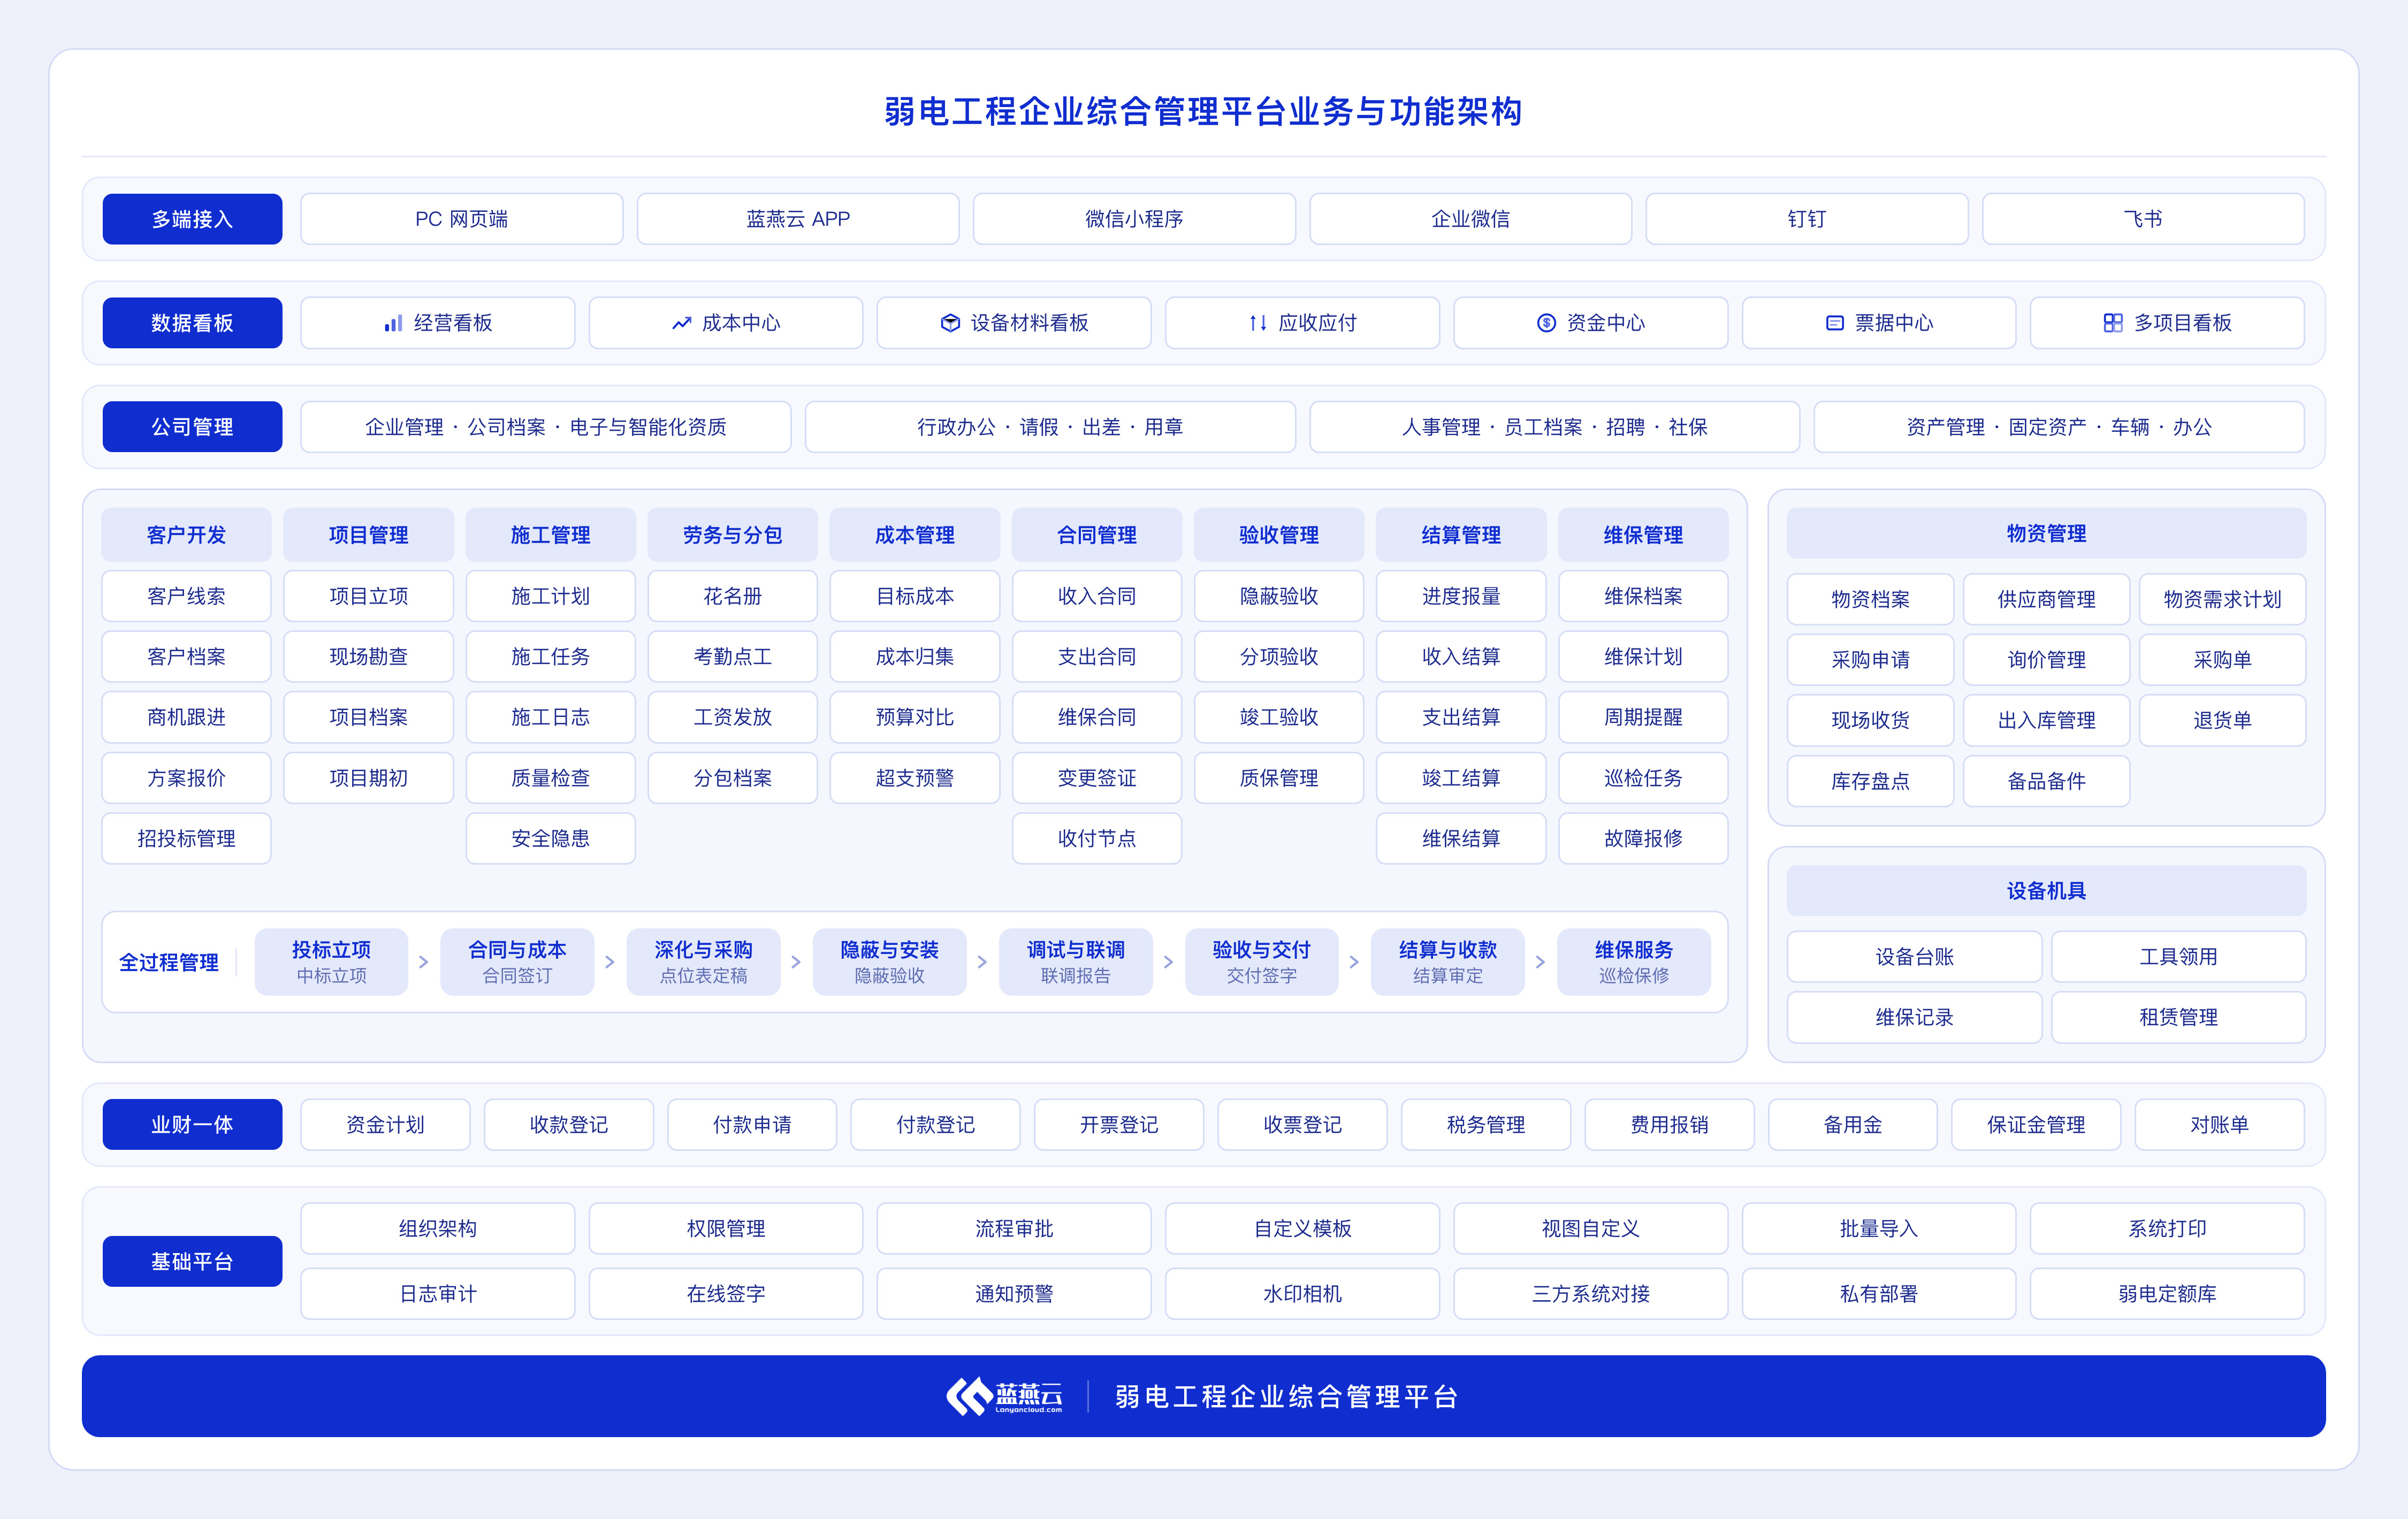The image size is (2408, 1519).
Task: Click the 客户线索 module
Action: point(186,596)
